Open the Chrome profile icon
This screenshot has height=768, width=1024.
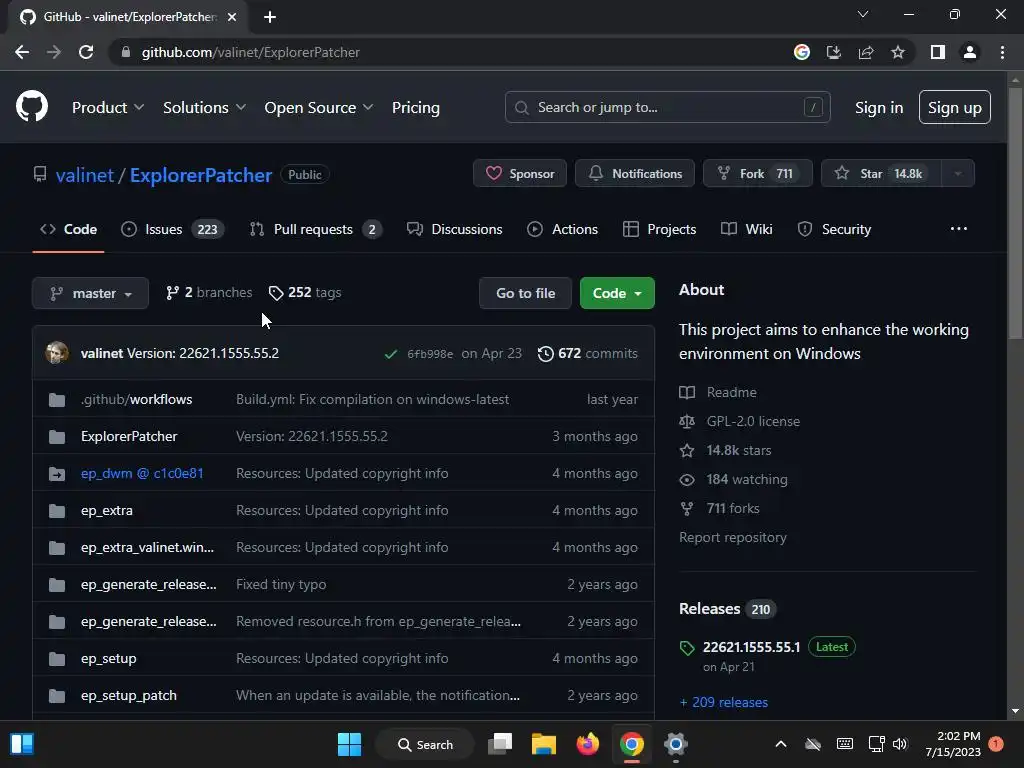[x=970, y=52]
